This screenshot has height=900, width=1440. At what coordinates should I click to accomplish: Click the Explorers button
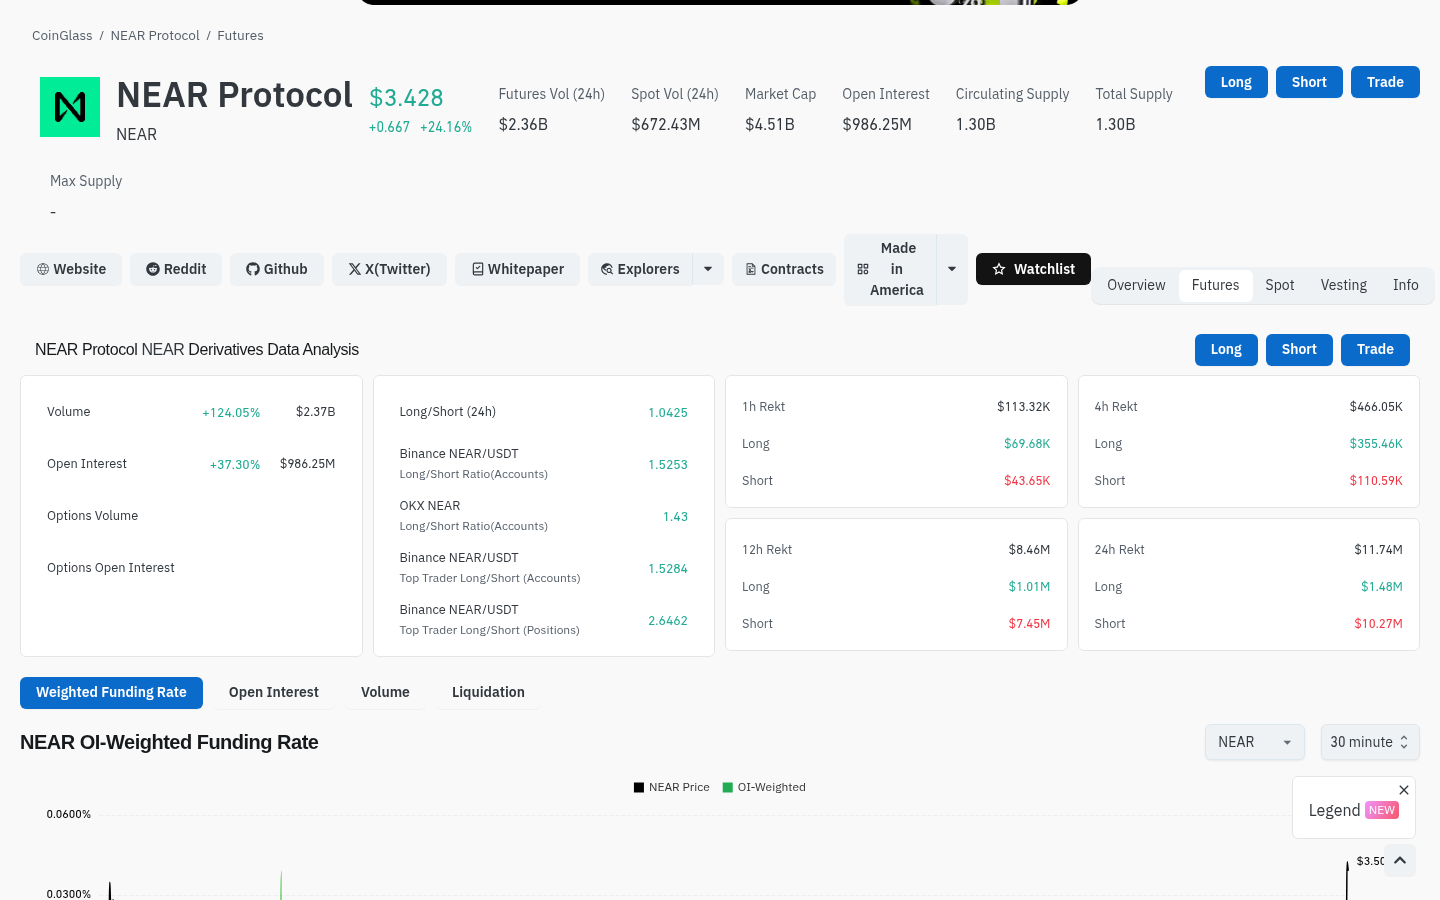tap(640, 269)
